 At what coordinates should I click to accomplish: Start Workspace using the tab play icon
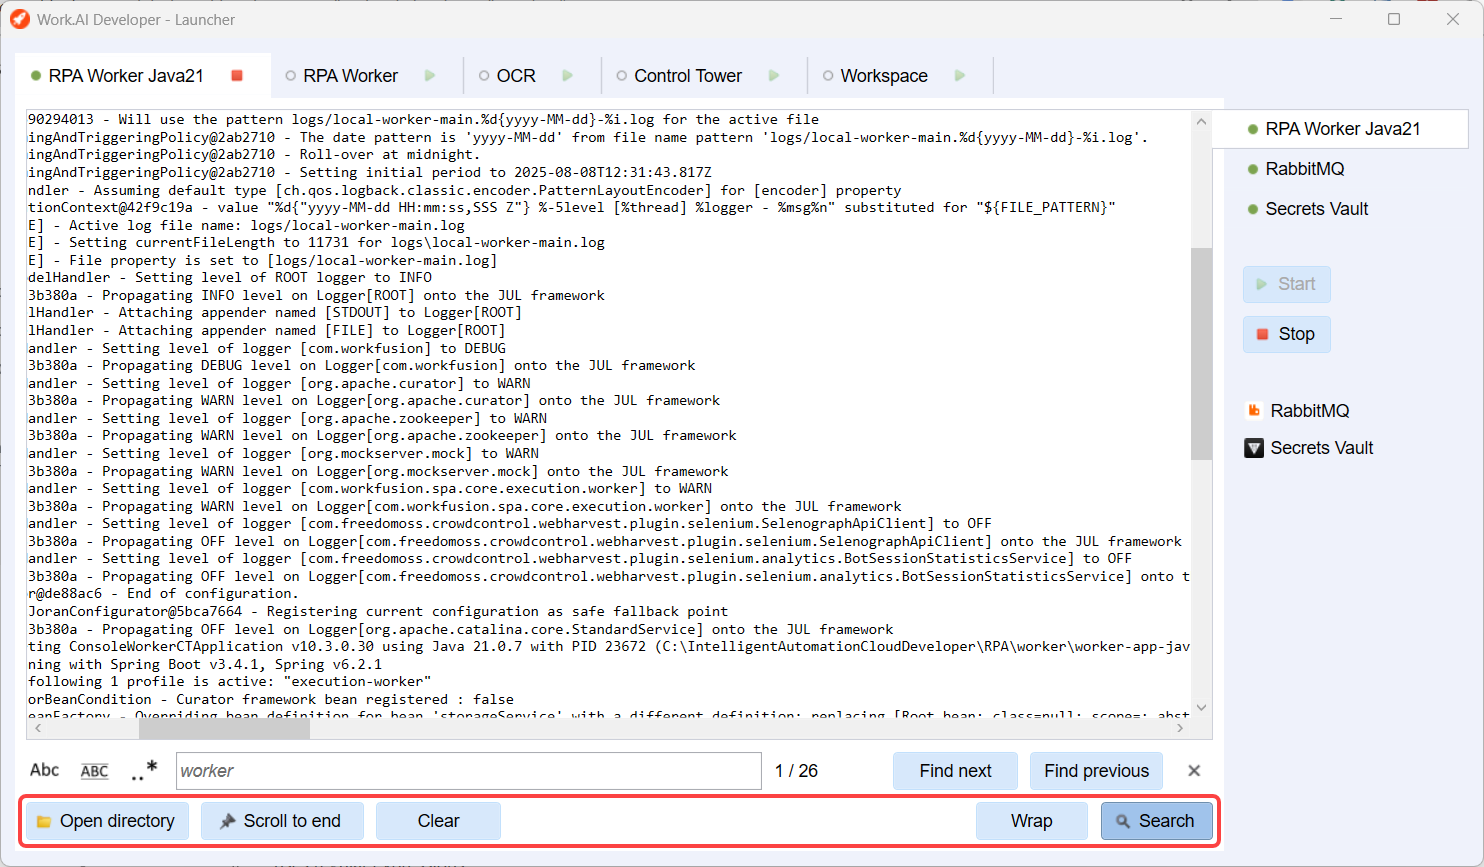pos(960,76)
